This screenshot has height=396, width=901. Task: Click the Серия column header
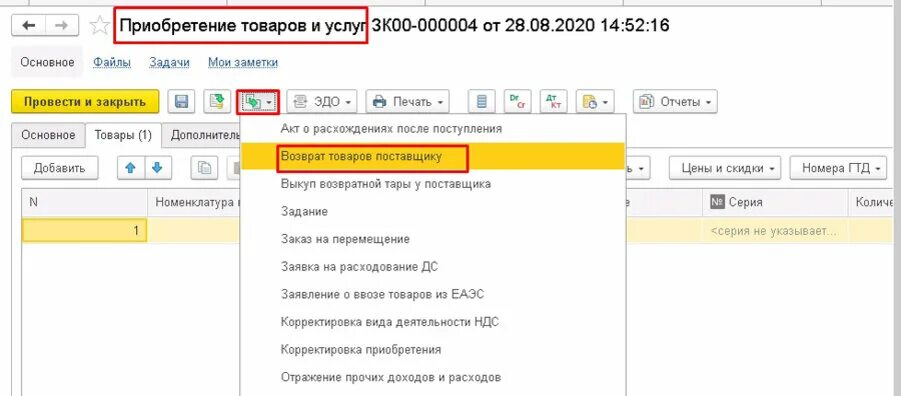(775, 202)
